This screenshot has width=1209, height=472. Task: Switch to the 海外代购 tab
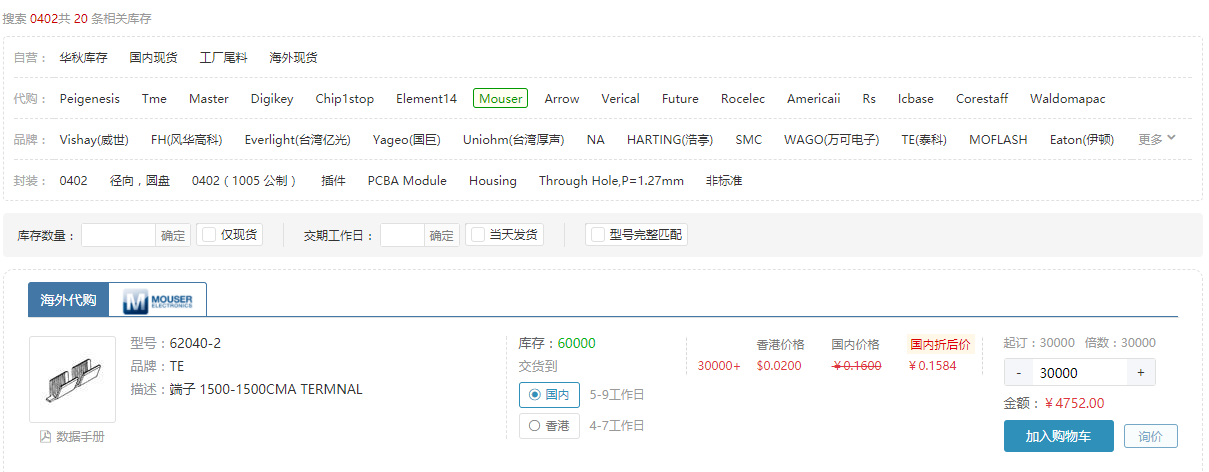coord(68,300)
